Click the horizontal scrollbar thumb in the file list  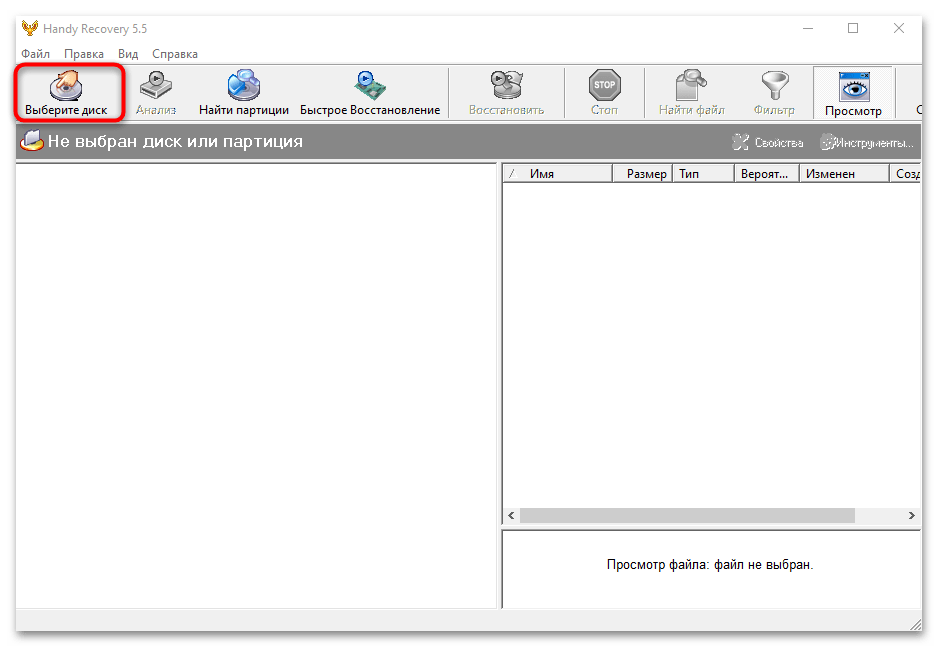(687, 515)
